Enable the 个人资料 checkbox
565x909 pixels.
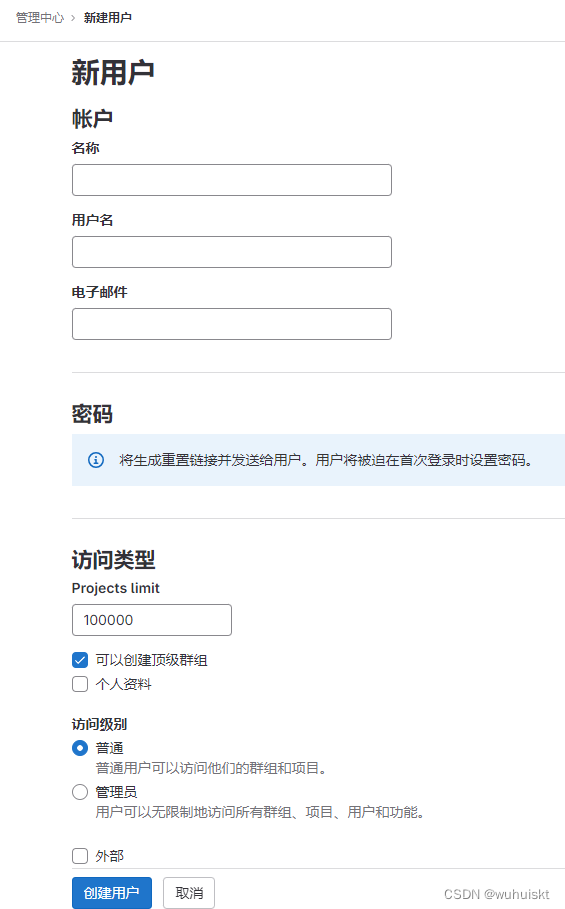tap(80, 684)
